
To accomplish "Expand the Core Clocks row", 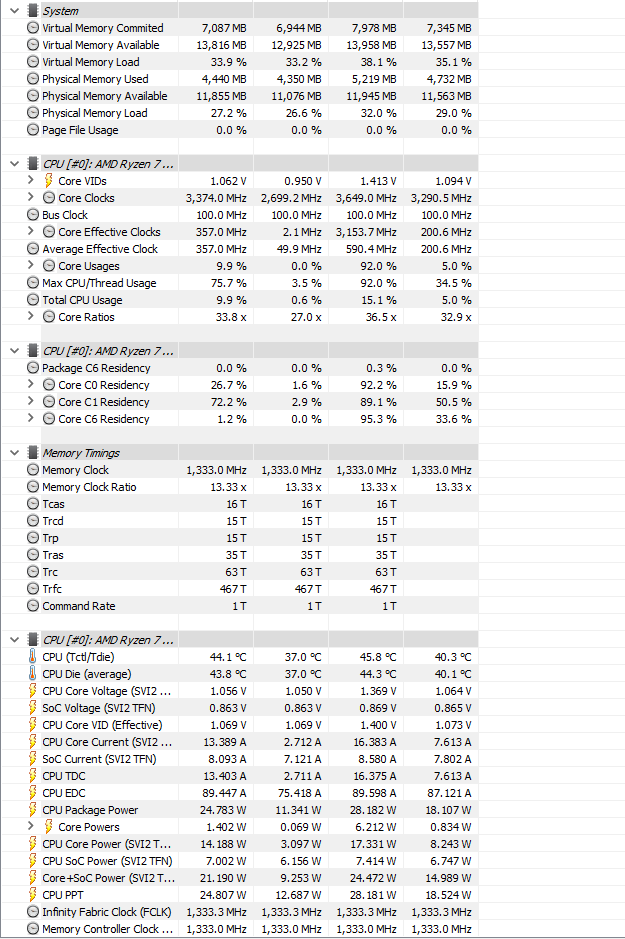I will pos(31,198).
